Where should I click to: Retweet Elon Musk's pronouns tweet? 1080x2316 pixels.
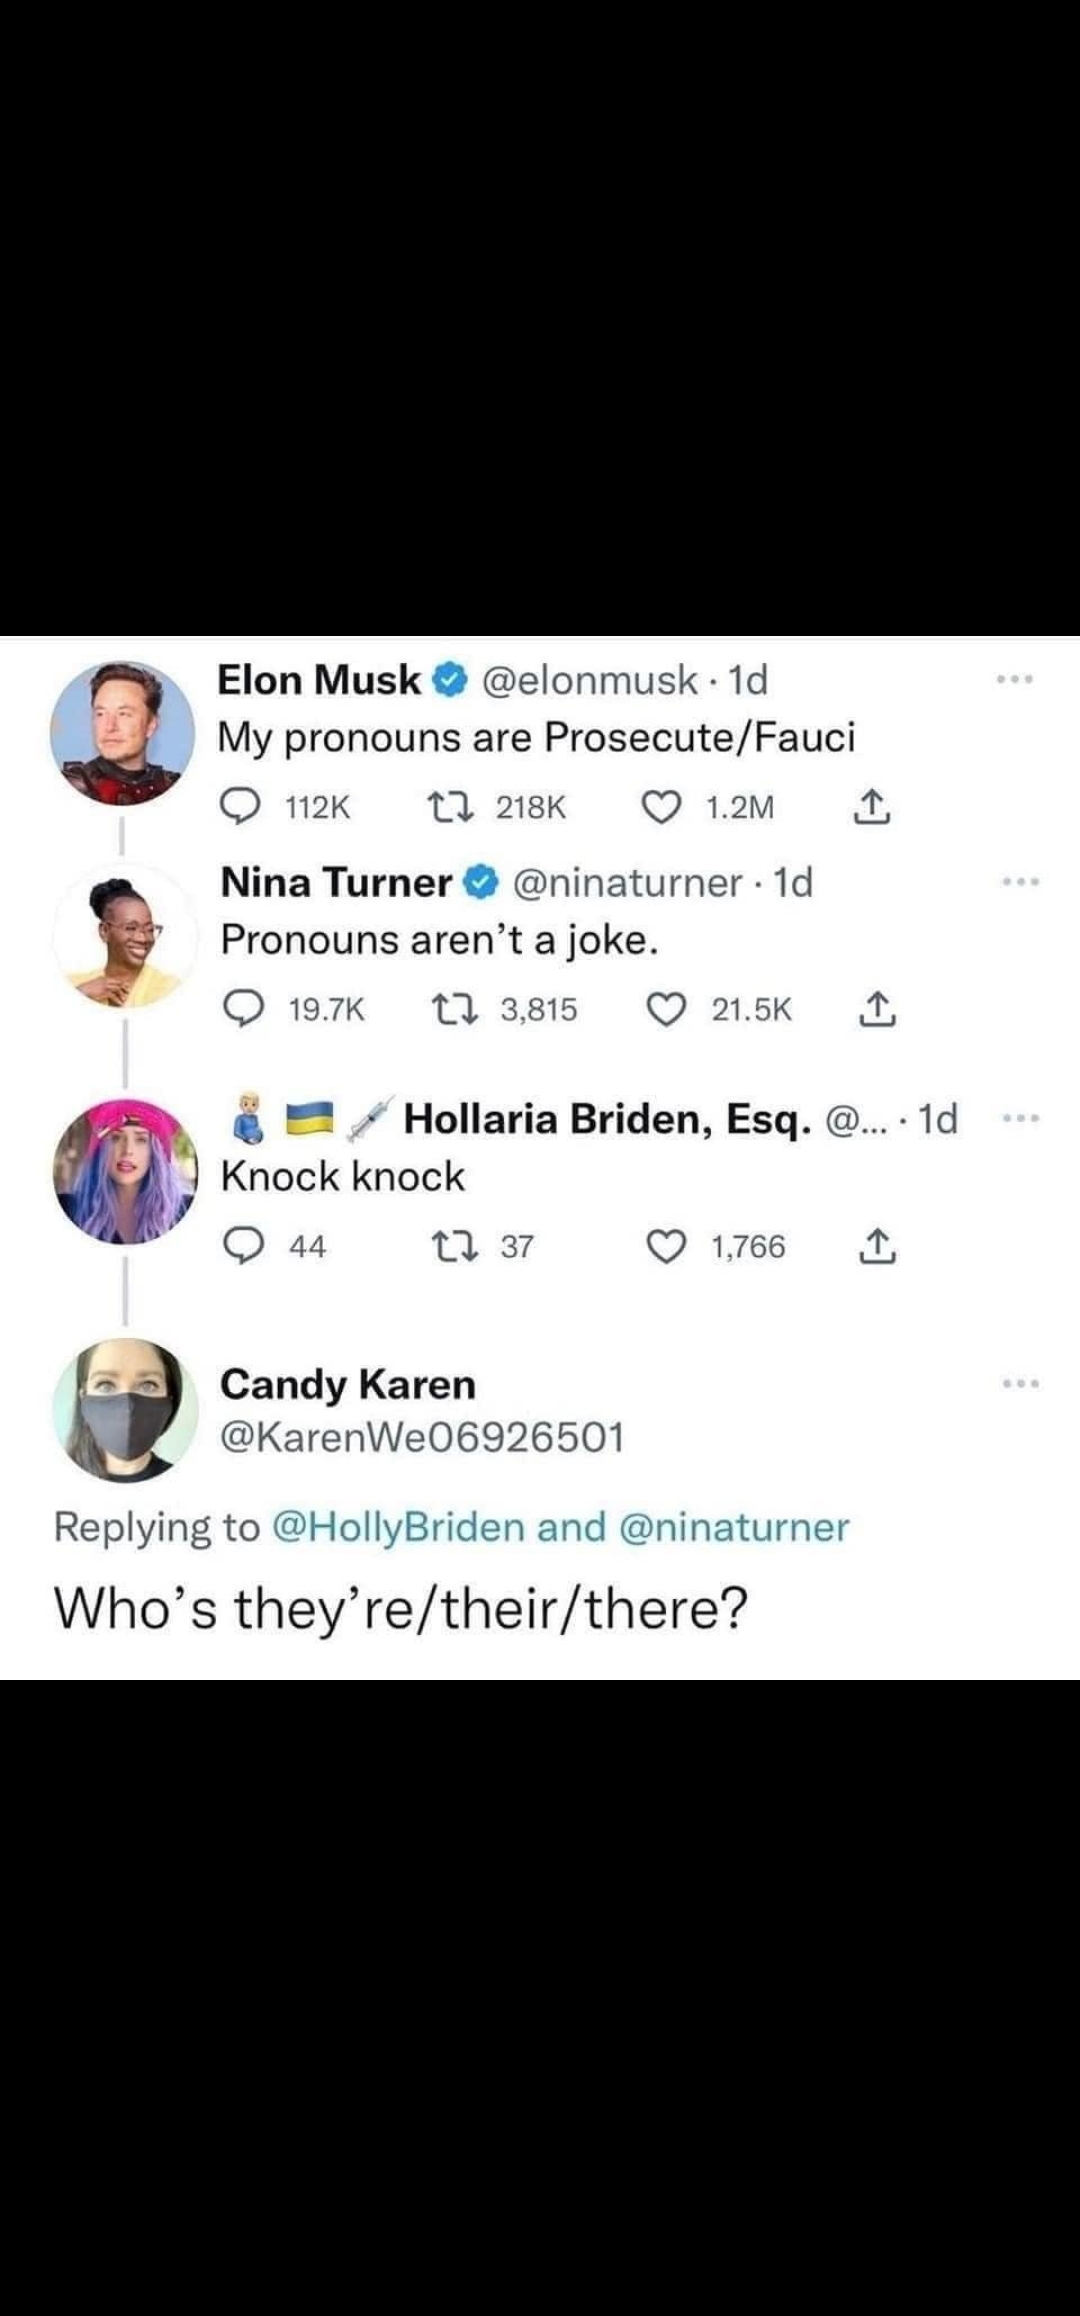[x=441, y=807]
